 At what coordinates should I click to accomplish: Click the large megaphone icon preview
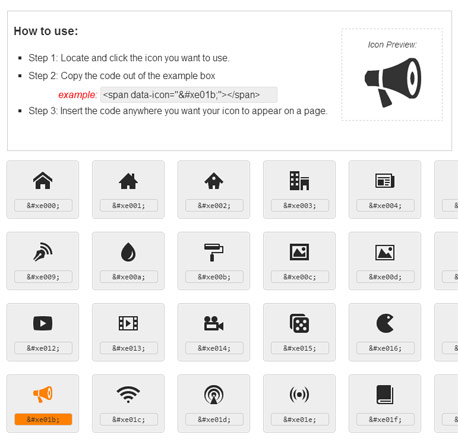[393, 82]
